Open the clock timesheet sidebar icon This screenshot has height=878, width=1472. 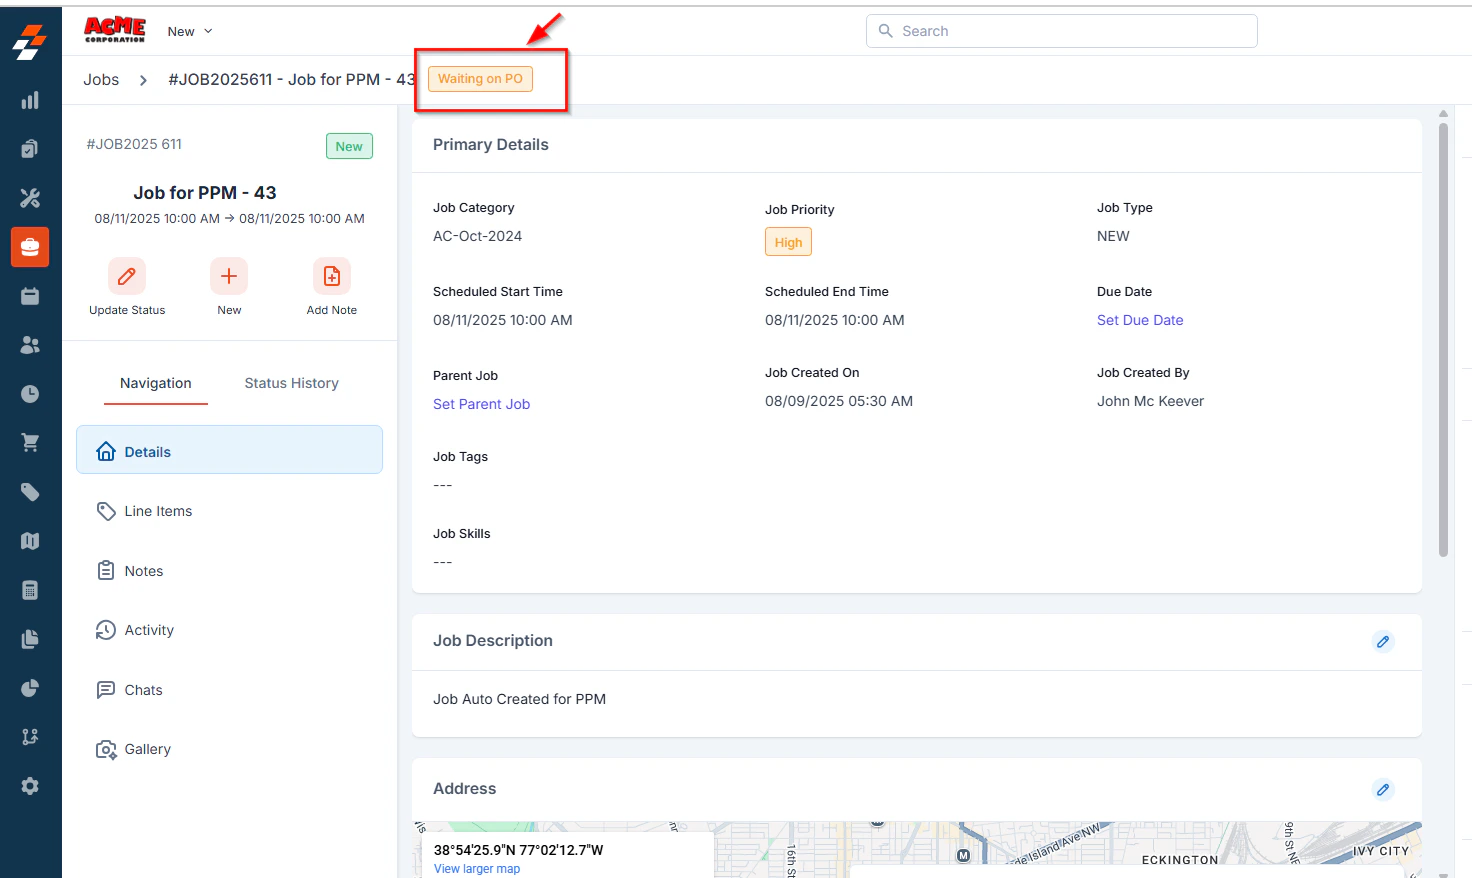click(x=30, y=394)
